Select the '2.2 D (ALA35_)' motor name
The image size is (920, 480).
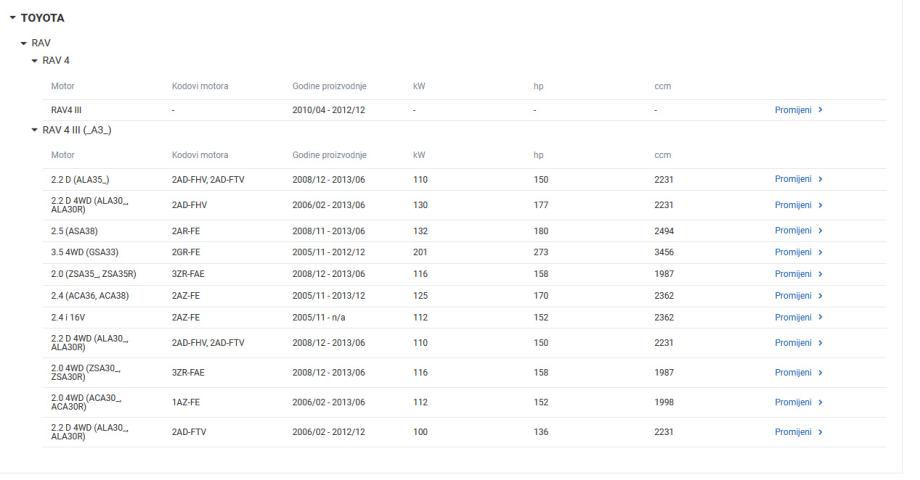(80, 180)
